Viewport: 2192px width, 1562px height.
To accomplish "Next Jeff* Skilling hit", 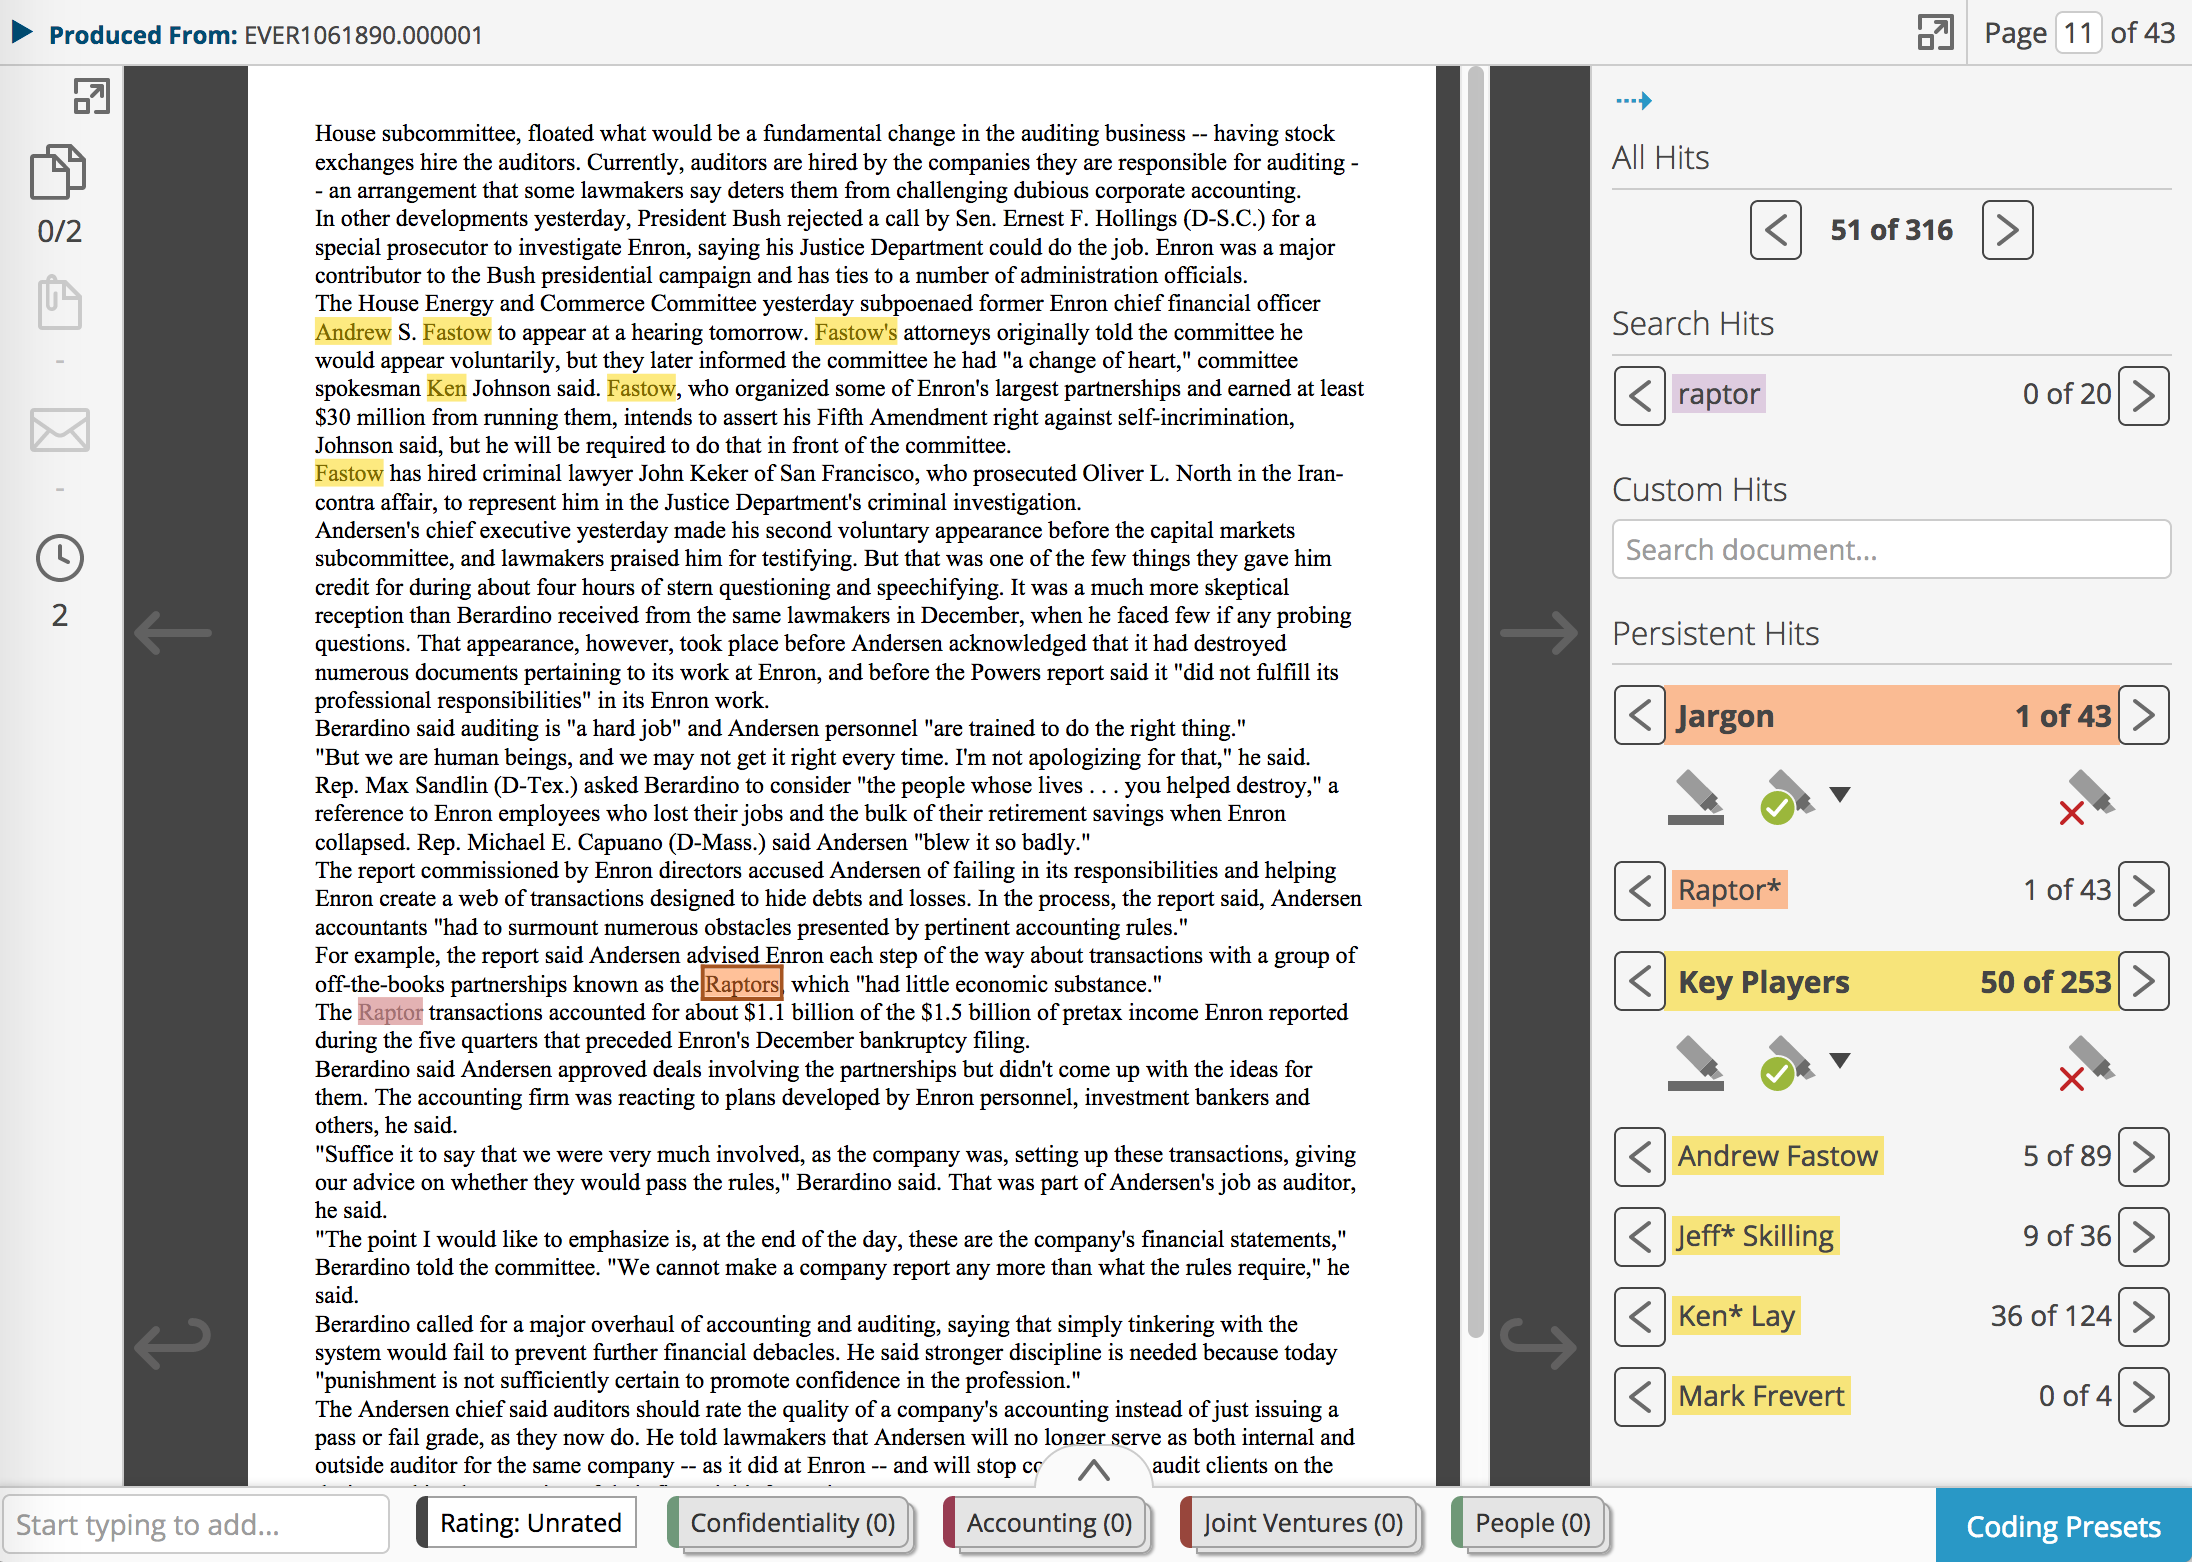I will pos(2144,1236).
